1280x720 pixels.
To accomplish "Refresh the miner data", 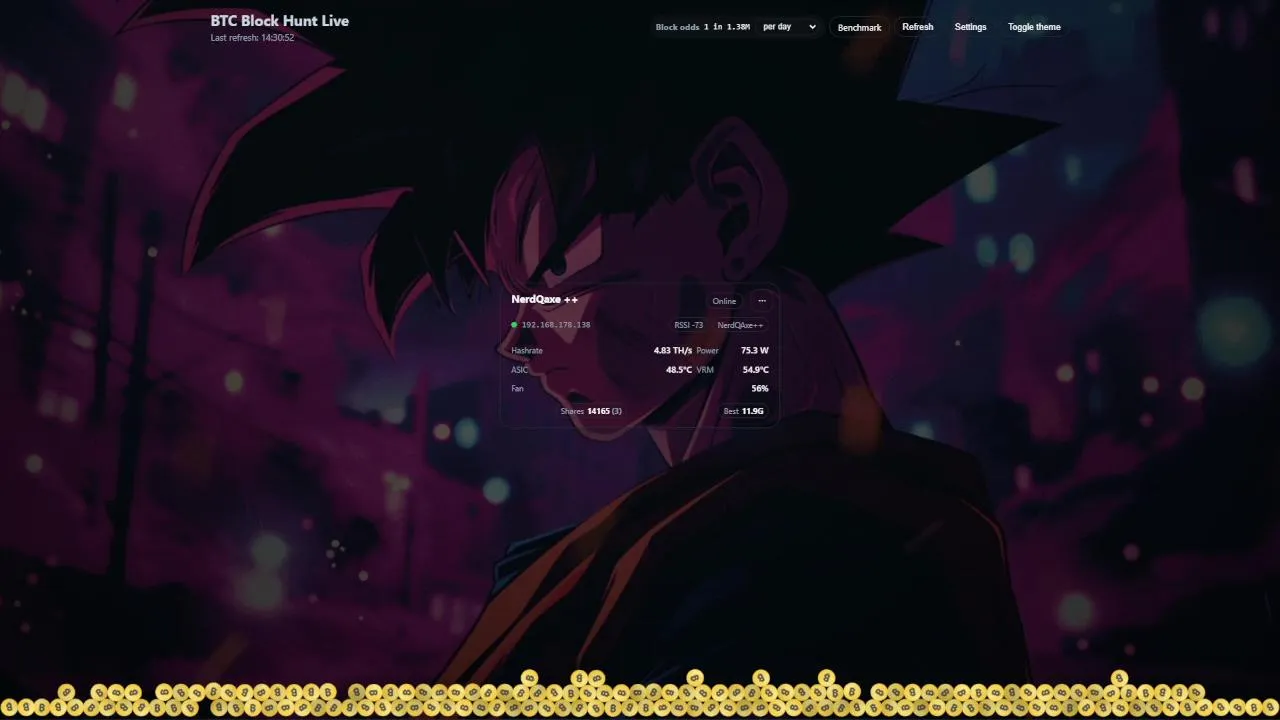I will point(917,27).
